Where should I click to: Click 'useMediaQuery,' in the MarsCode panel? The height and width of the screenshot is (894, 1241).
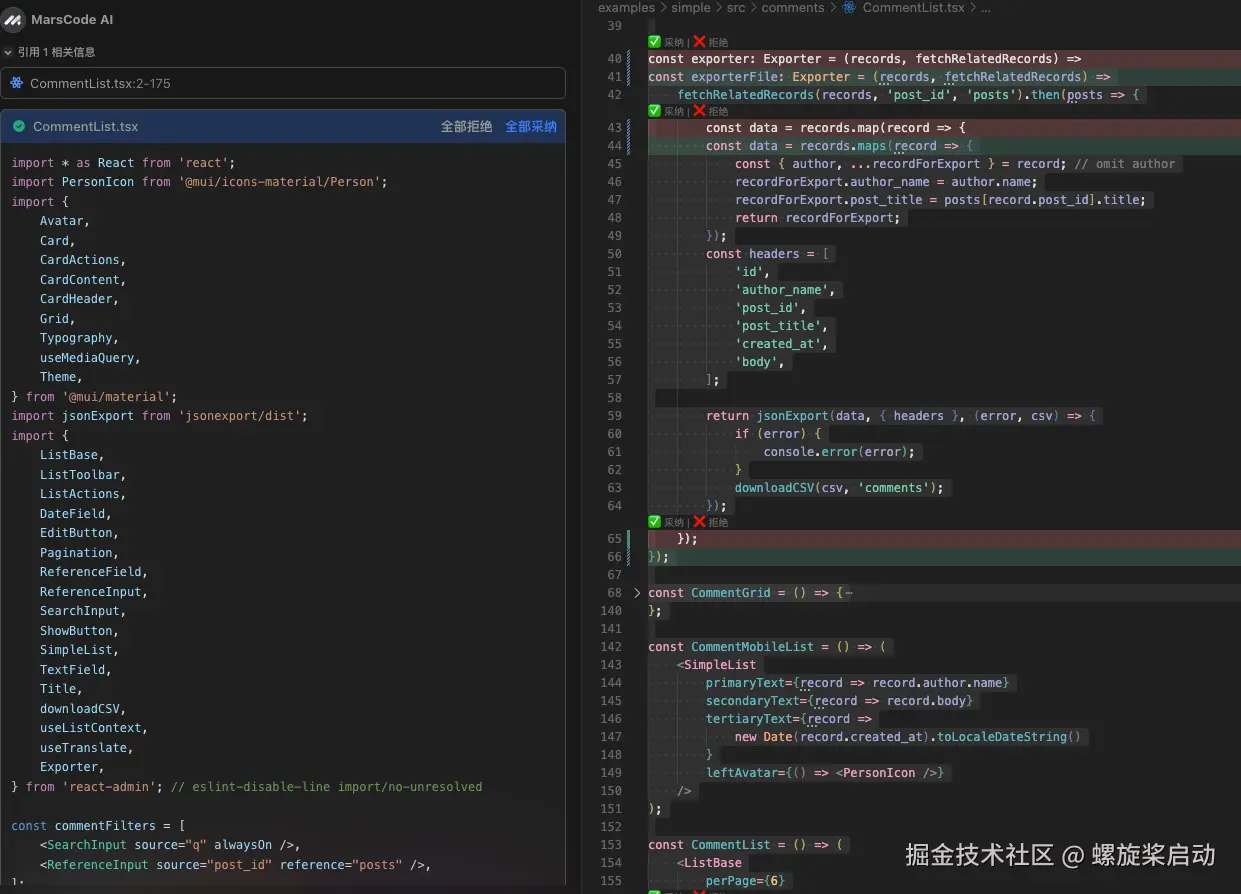click(x=90, y=358)
